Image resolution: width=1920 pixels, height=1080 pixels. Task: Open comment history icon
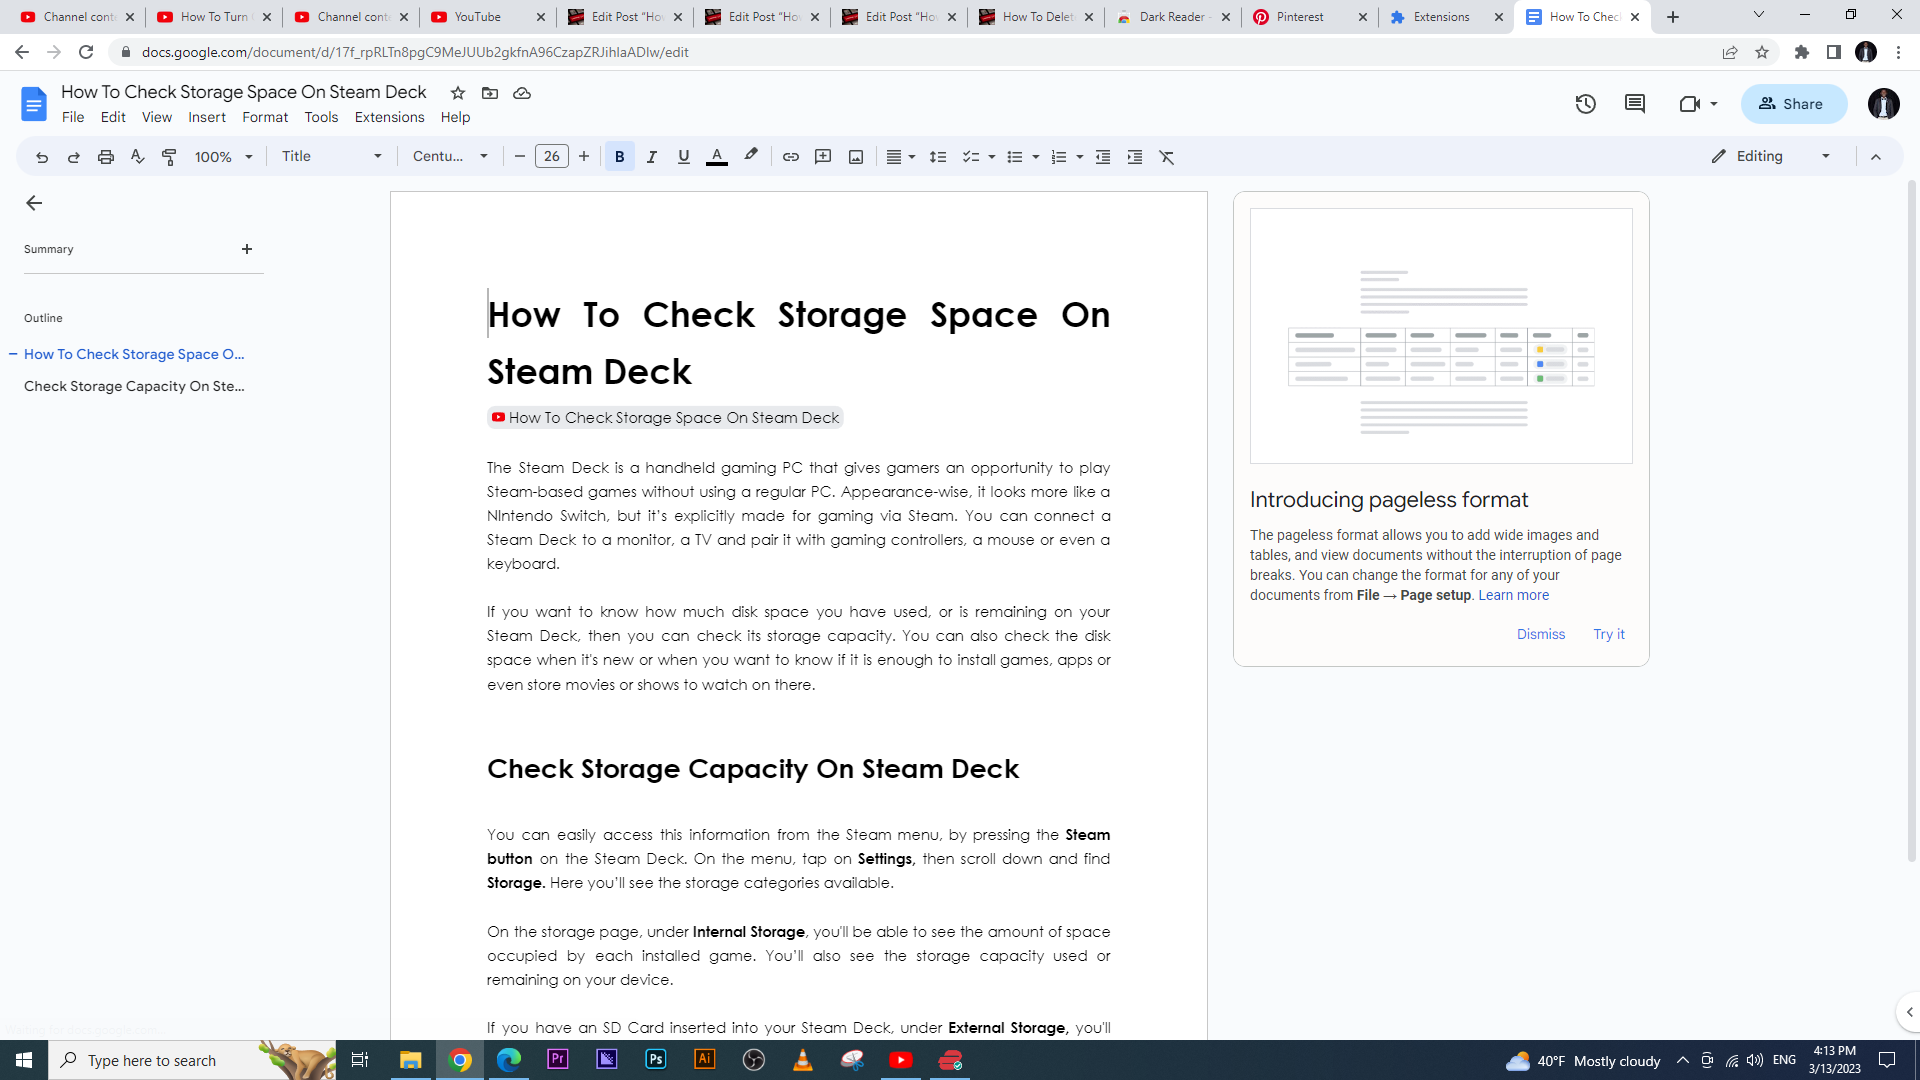(x=1635, y=104)
